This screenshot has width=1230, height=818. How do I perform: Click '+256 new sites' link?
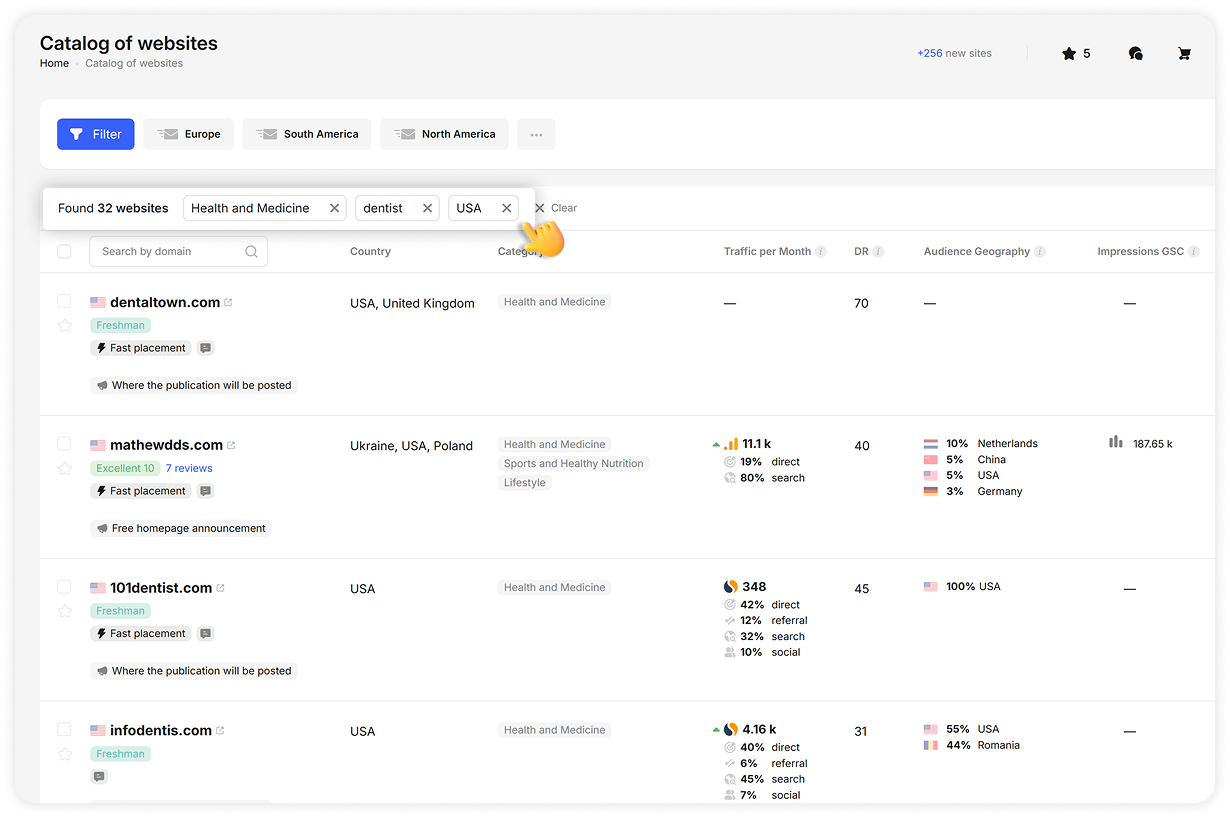[954, 53]
